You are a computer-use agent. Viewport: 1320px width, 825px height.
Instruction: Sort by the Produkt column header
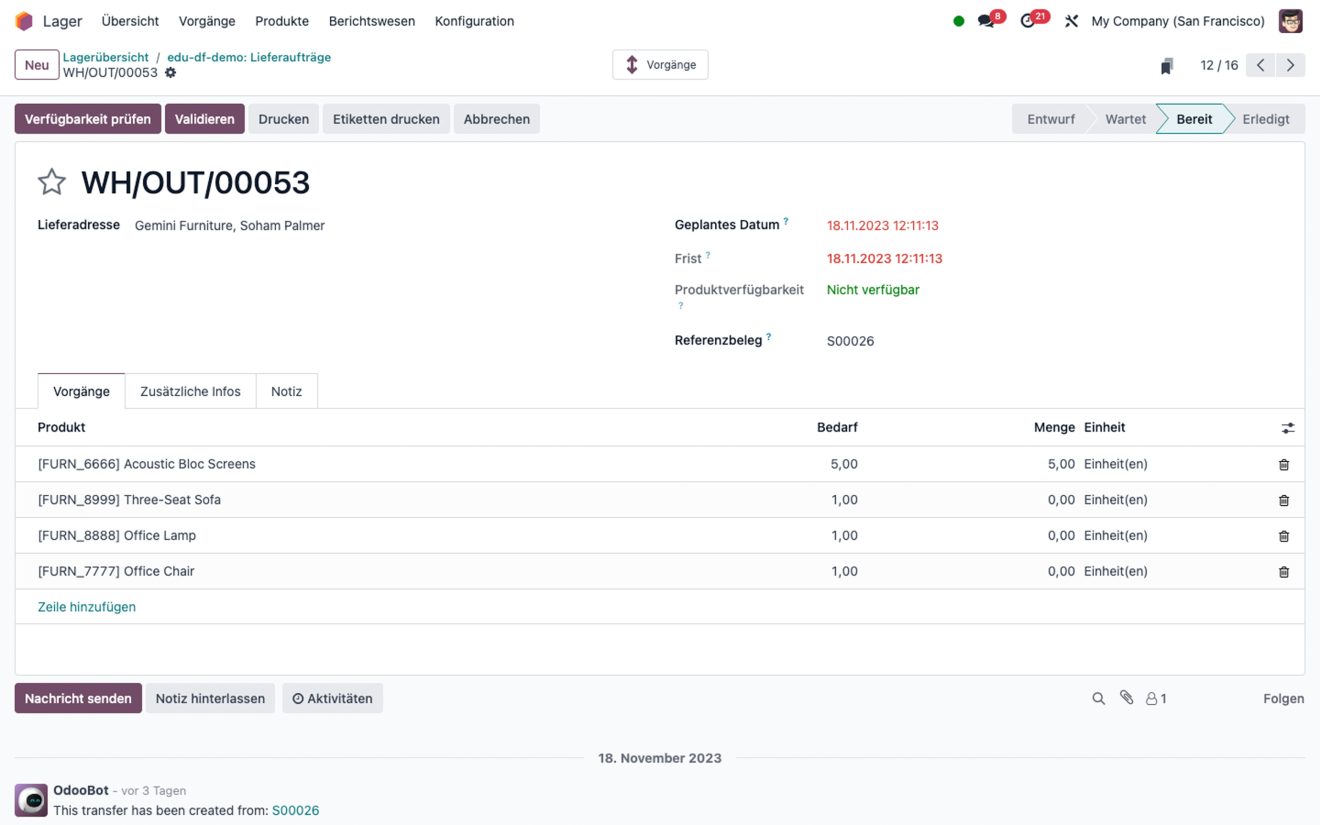click(61, 427)
